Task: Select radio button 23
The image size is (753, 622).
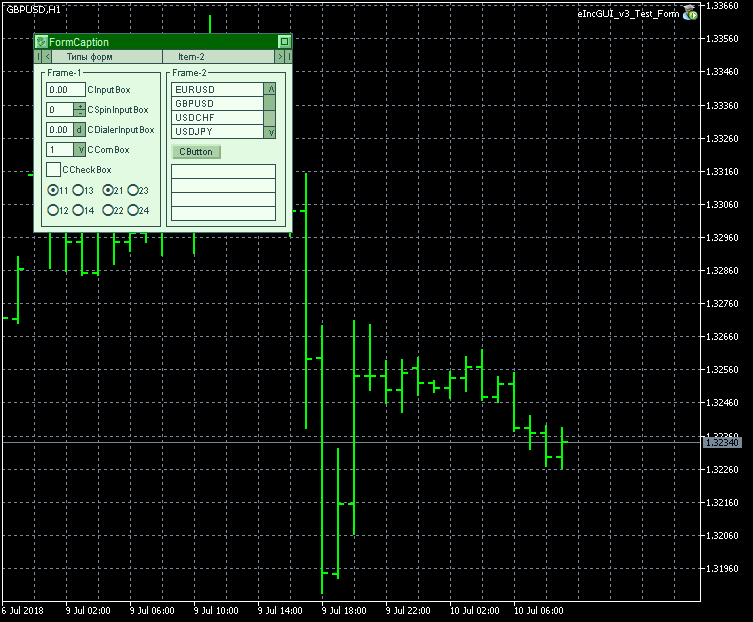Action: point(133,190)
